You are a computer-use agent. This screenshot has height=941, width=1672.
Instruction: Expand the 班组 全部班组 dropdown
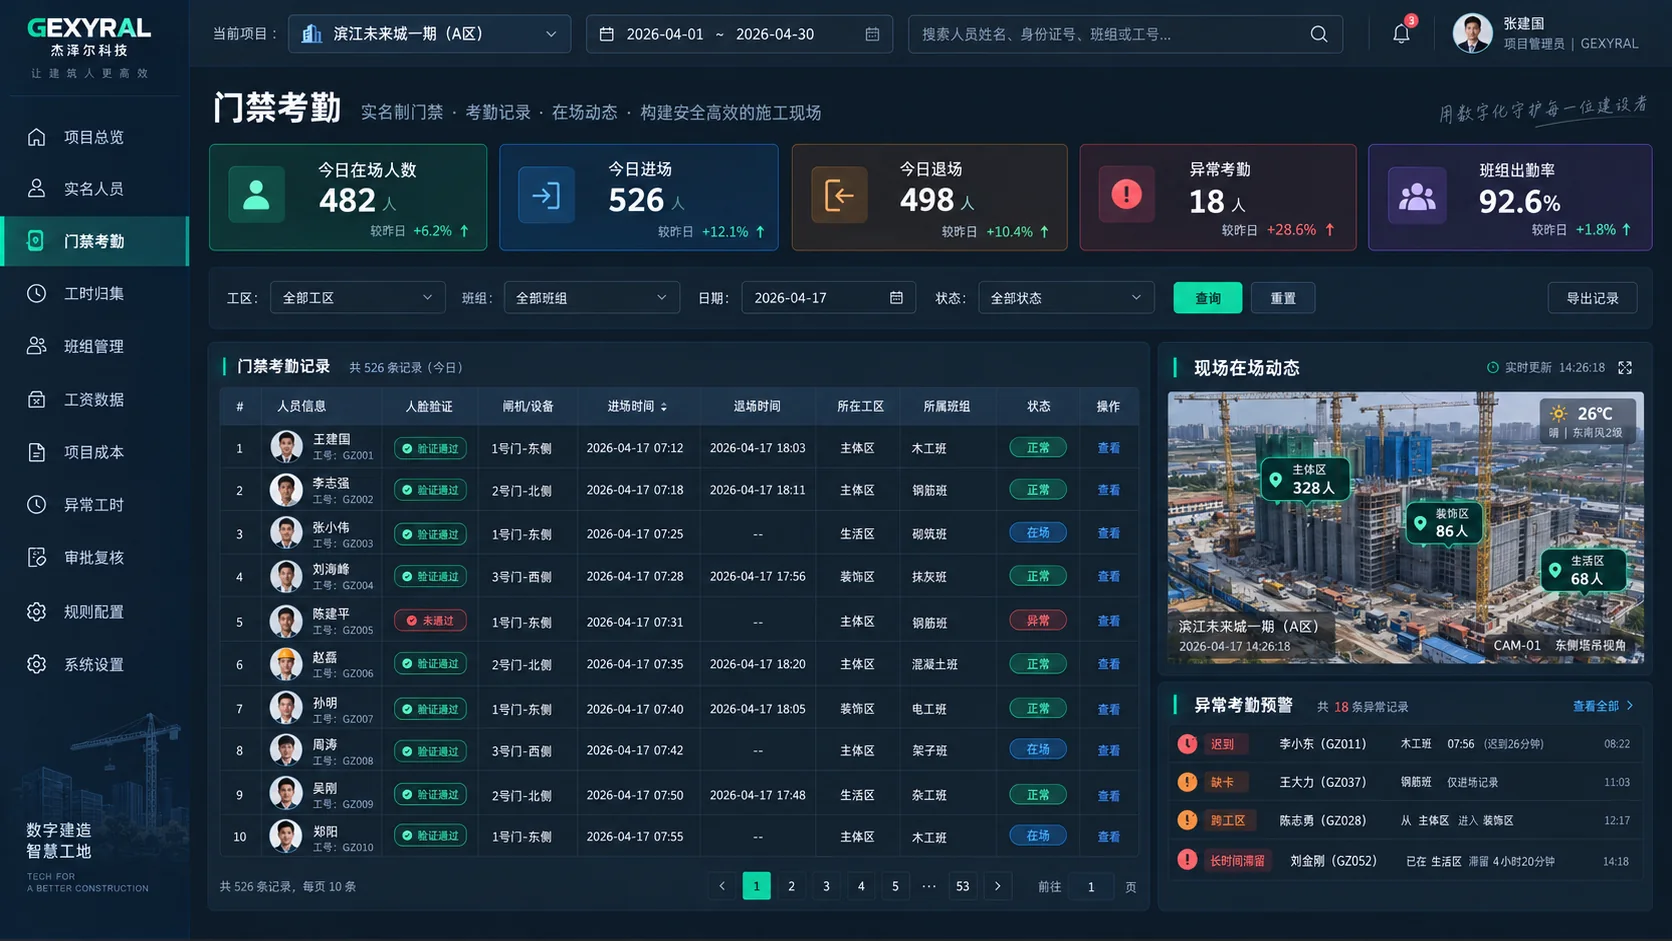591,298
